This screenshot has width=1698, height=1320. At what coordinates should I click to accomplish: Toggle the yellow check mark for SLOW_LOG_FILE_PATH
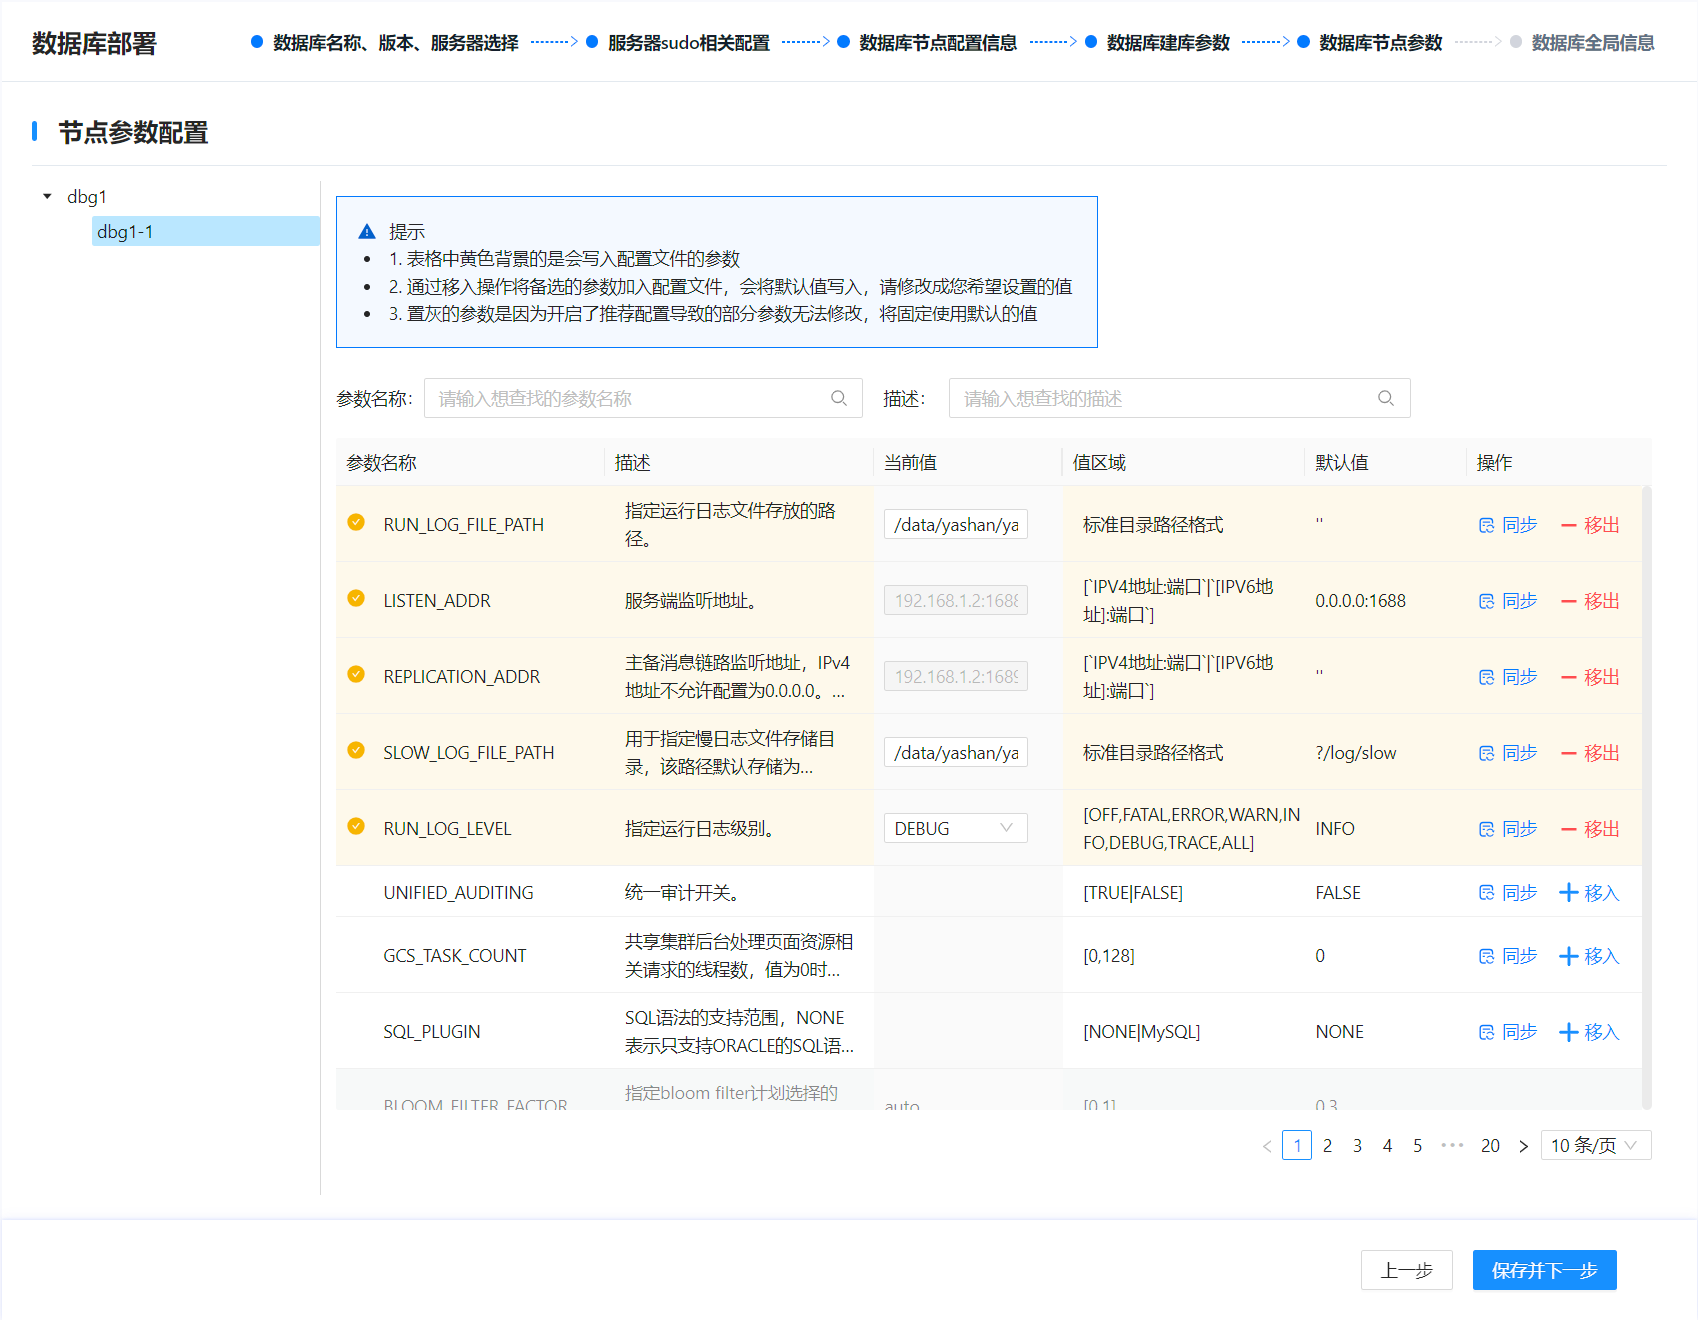[356, 750]
